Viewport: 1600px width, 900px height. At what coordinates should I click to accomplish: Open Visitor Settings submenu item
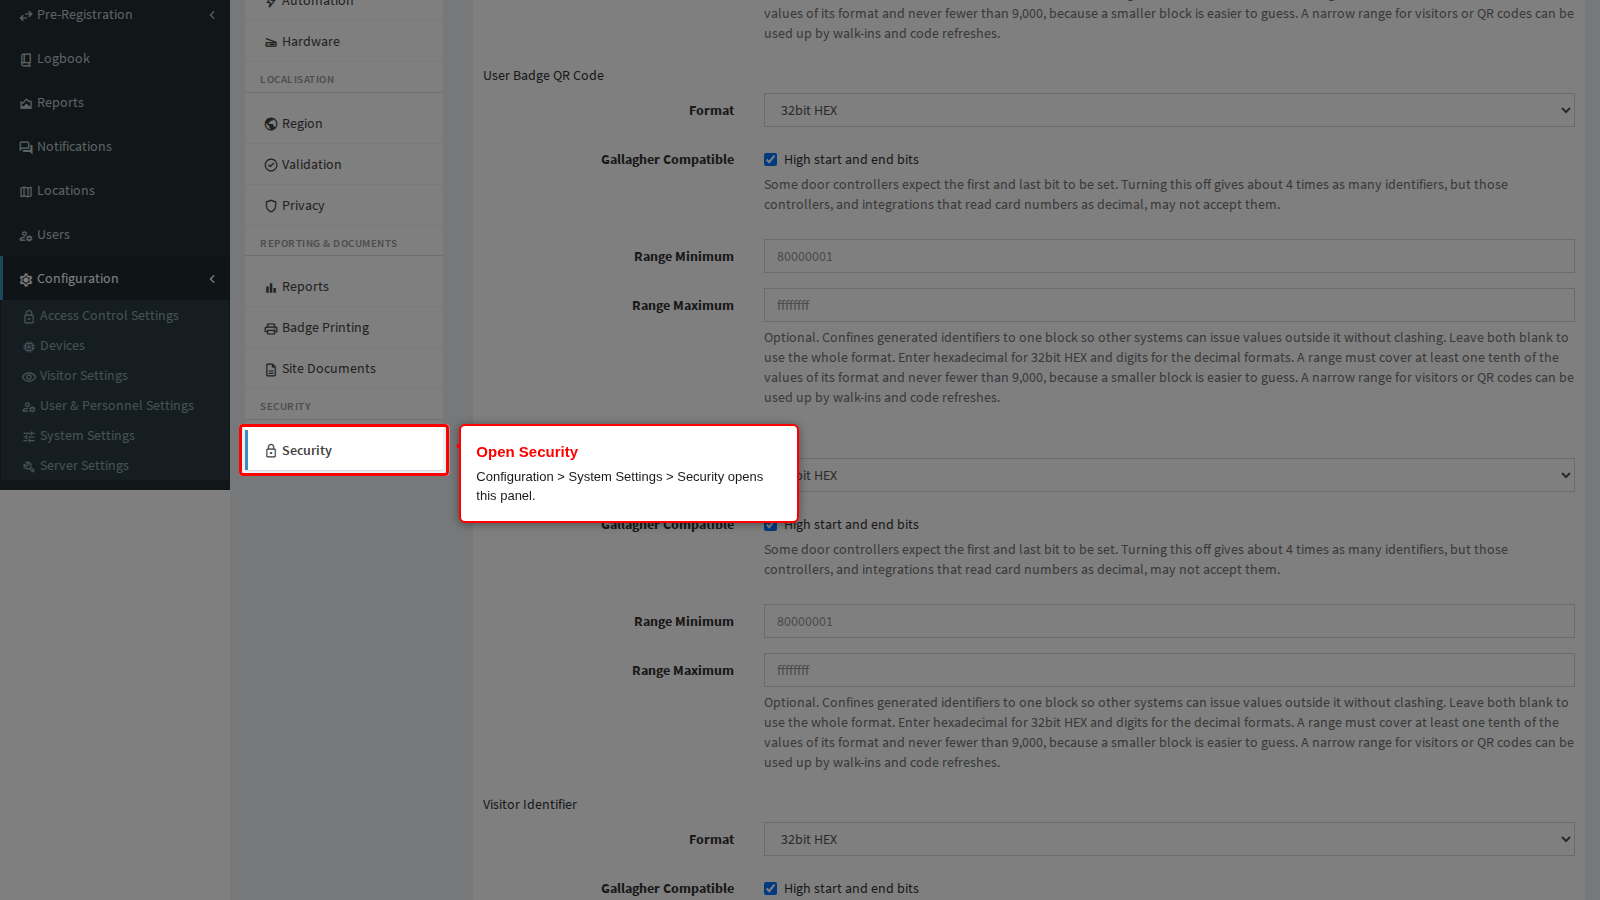115,376
